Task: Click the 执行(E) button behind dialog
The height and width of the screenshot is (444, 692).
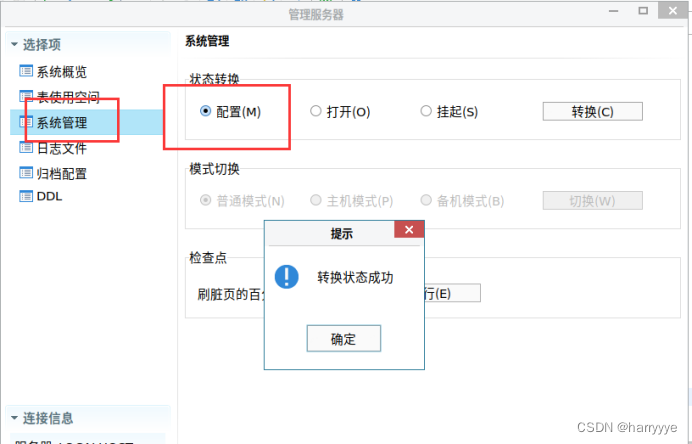Action: point(452,293)
